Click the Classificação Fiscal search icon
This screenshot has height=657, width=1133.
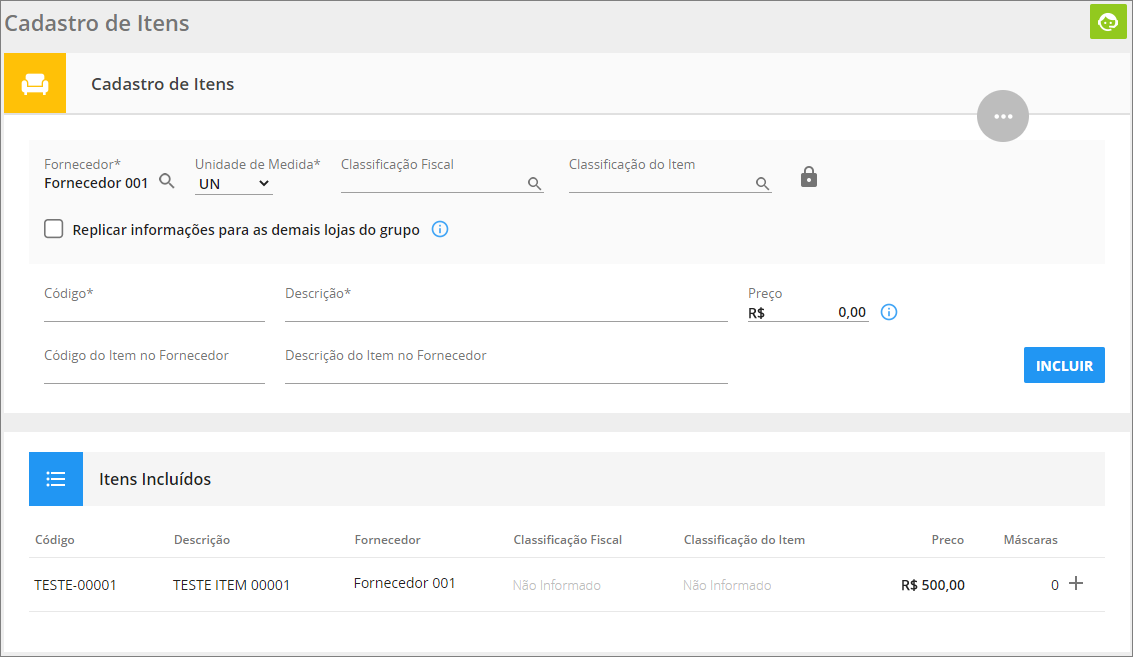[534, 183]
